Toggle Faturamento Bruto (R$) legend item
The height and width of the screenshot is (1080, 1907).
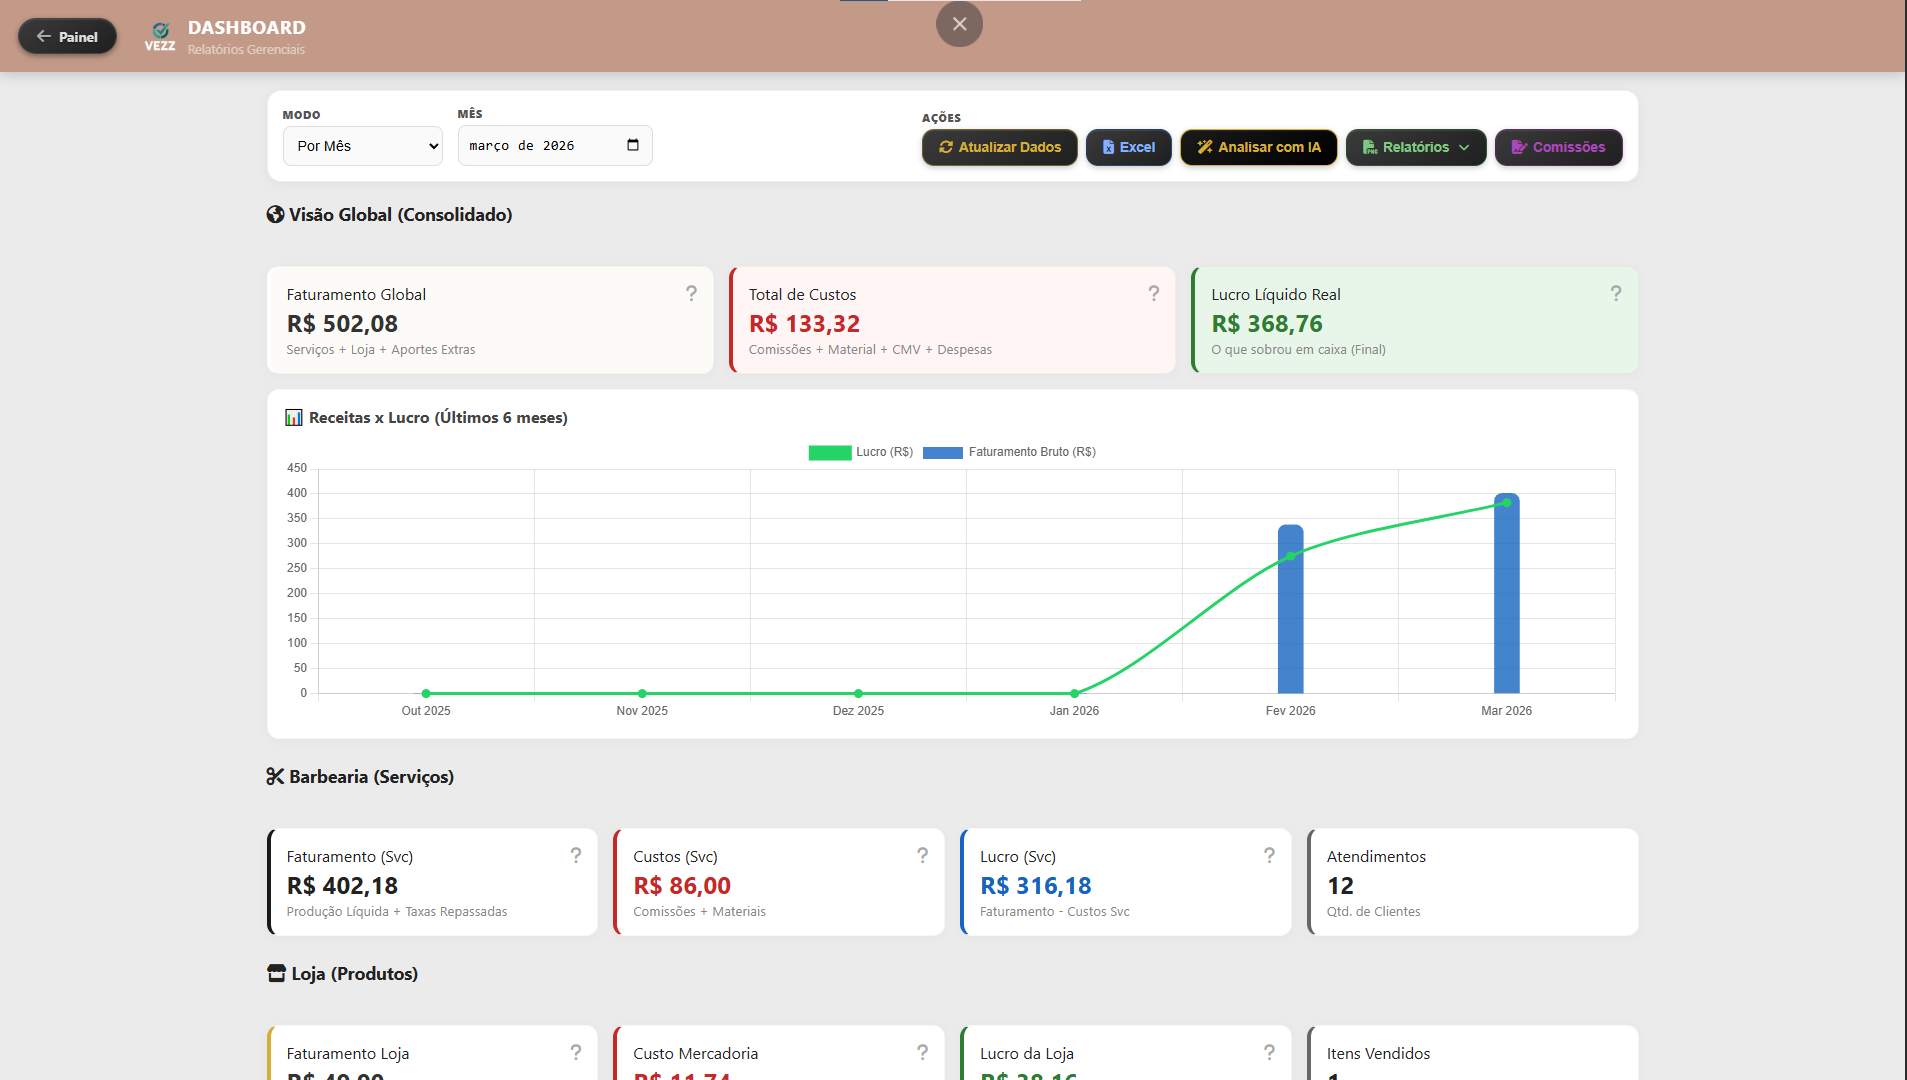[1010, 452]
